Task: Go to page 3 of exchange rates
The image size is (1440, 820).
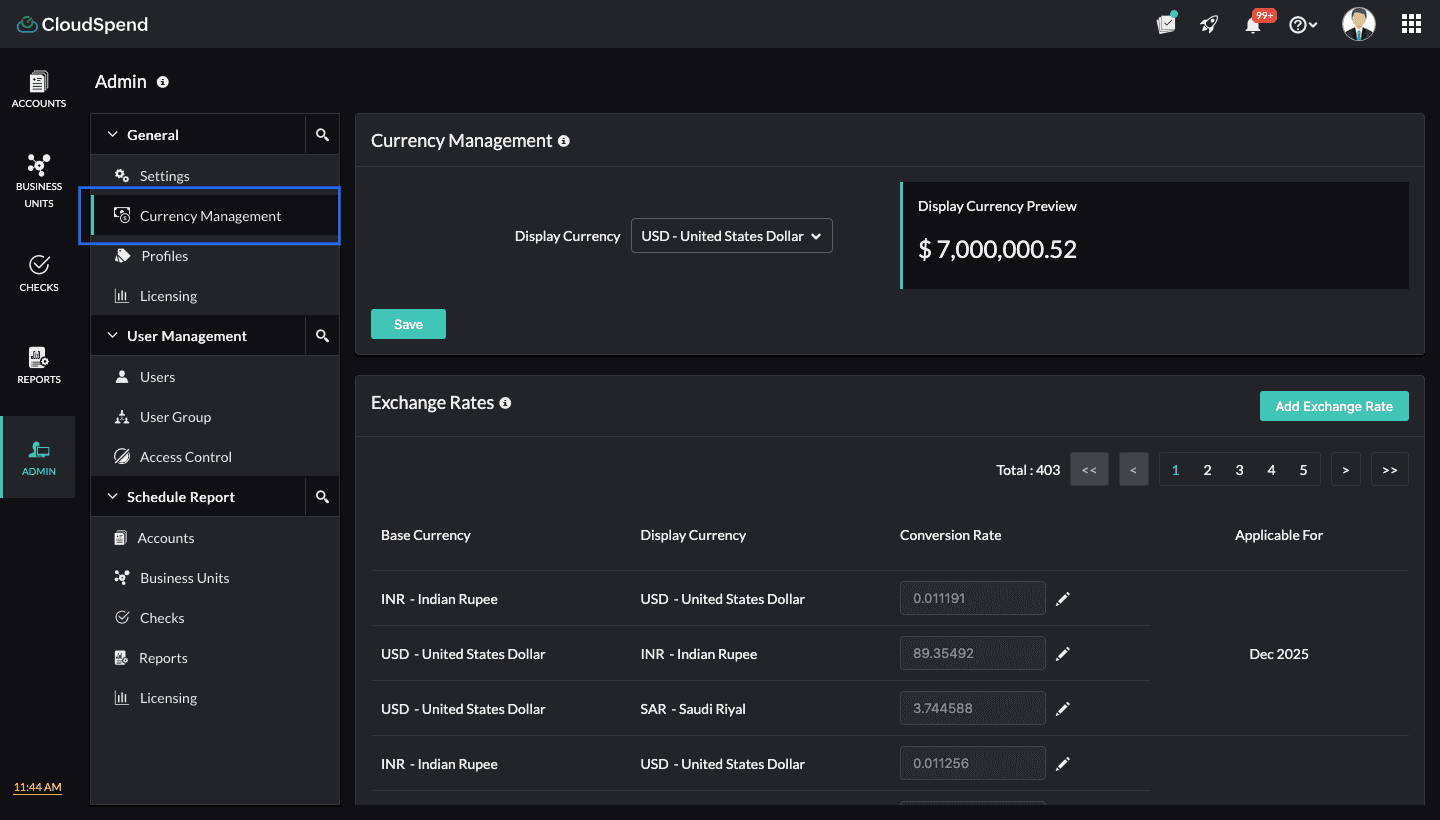Action: click(x=1239, y=469)
